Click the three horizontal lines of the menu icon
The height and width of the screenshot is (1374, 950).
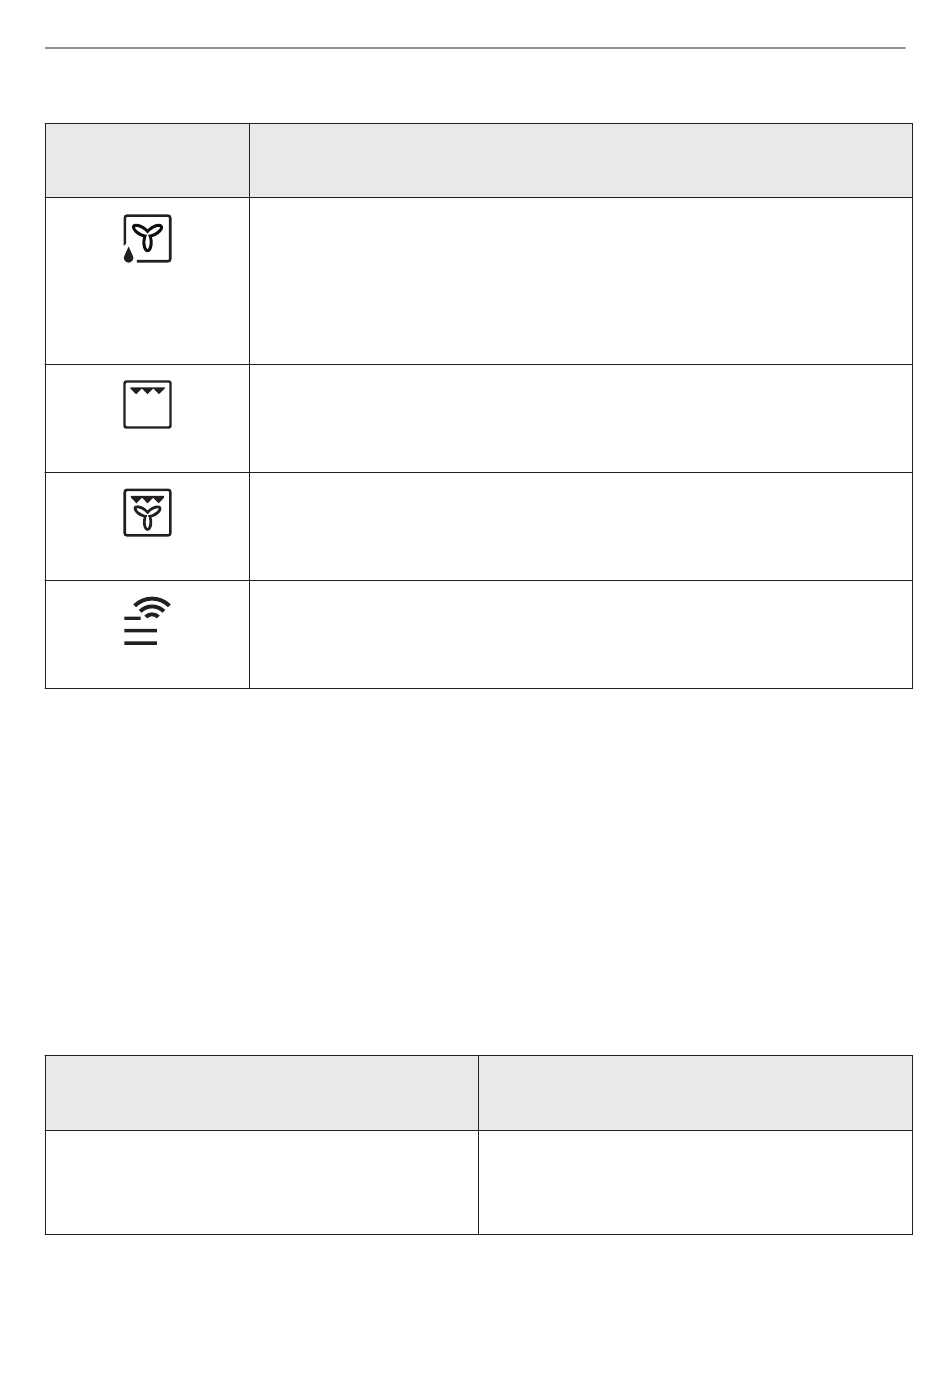coord(141,631)
